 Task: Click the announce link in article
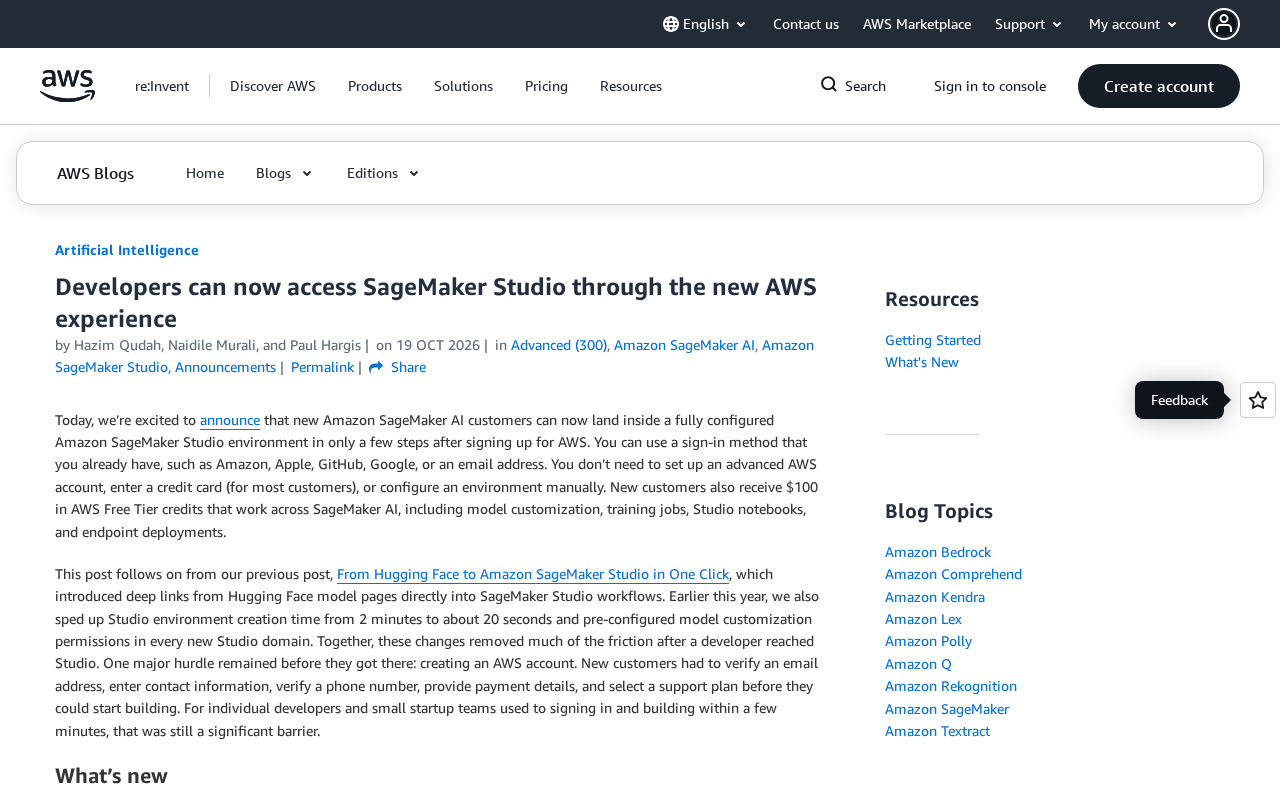click(x=230, y=420)
